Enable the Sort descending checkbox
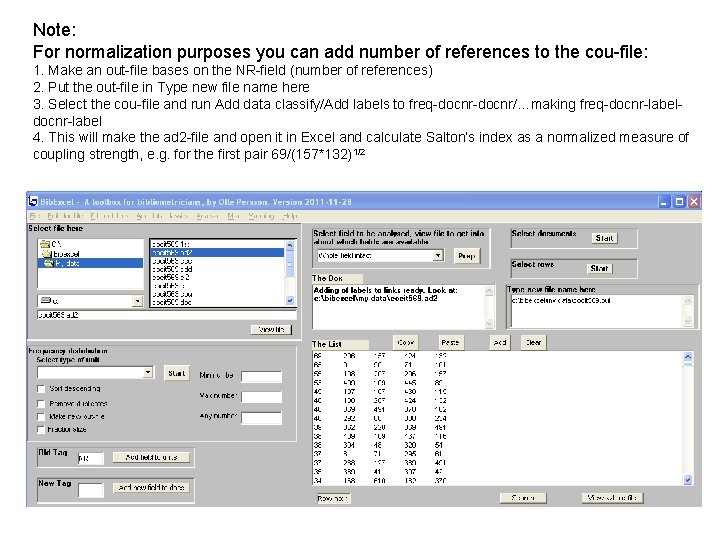 coord(41,389)
